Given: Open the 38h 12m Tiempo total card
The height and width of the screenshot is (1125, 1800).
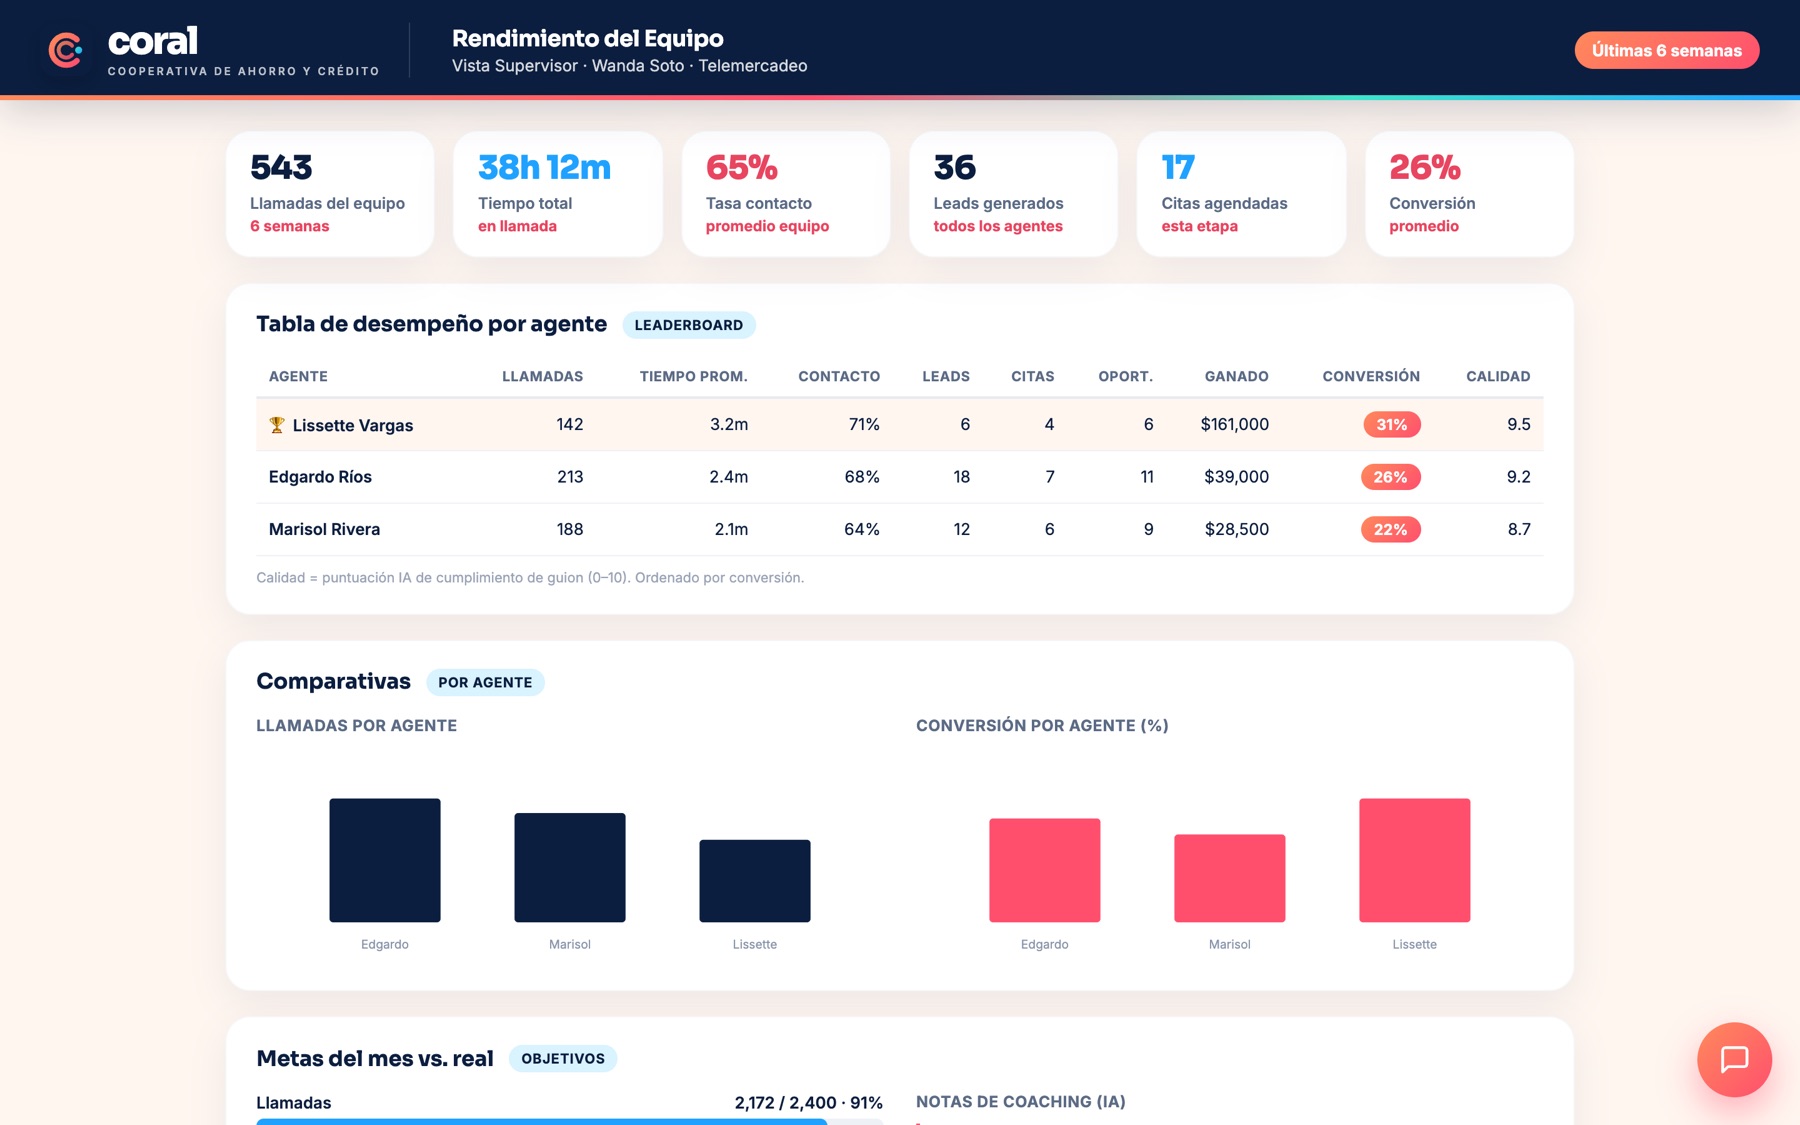Looking at the screenshot, I should point(558,194).
